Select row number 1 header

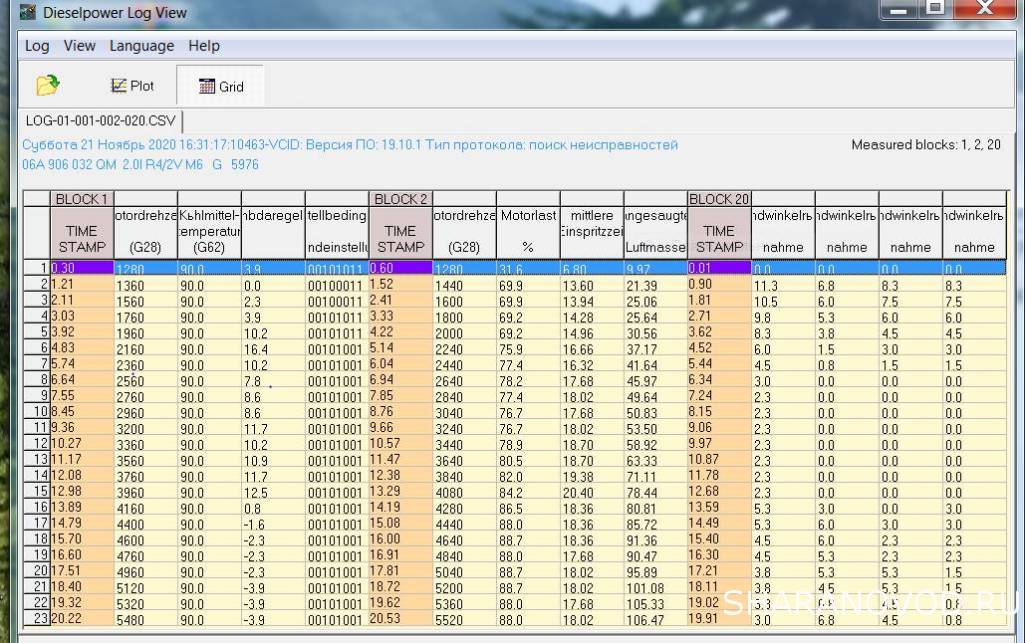coord(35,268)
